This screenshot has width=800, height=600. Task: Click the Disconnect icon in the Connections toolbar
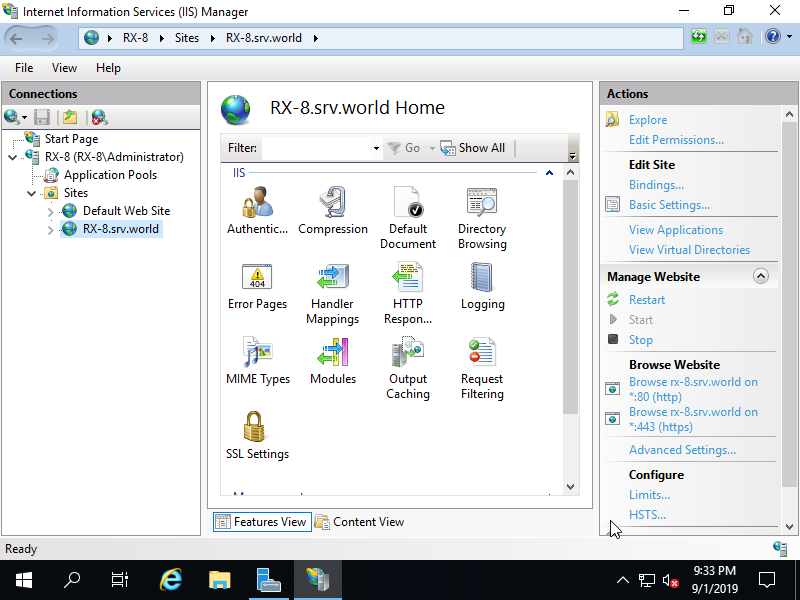click(98, 118)
